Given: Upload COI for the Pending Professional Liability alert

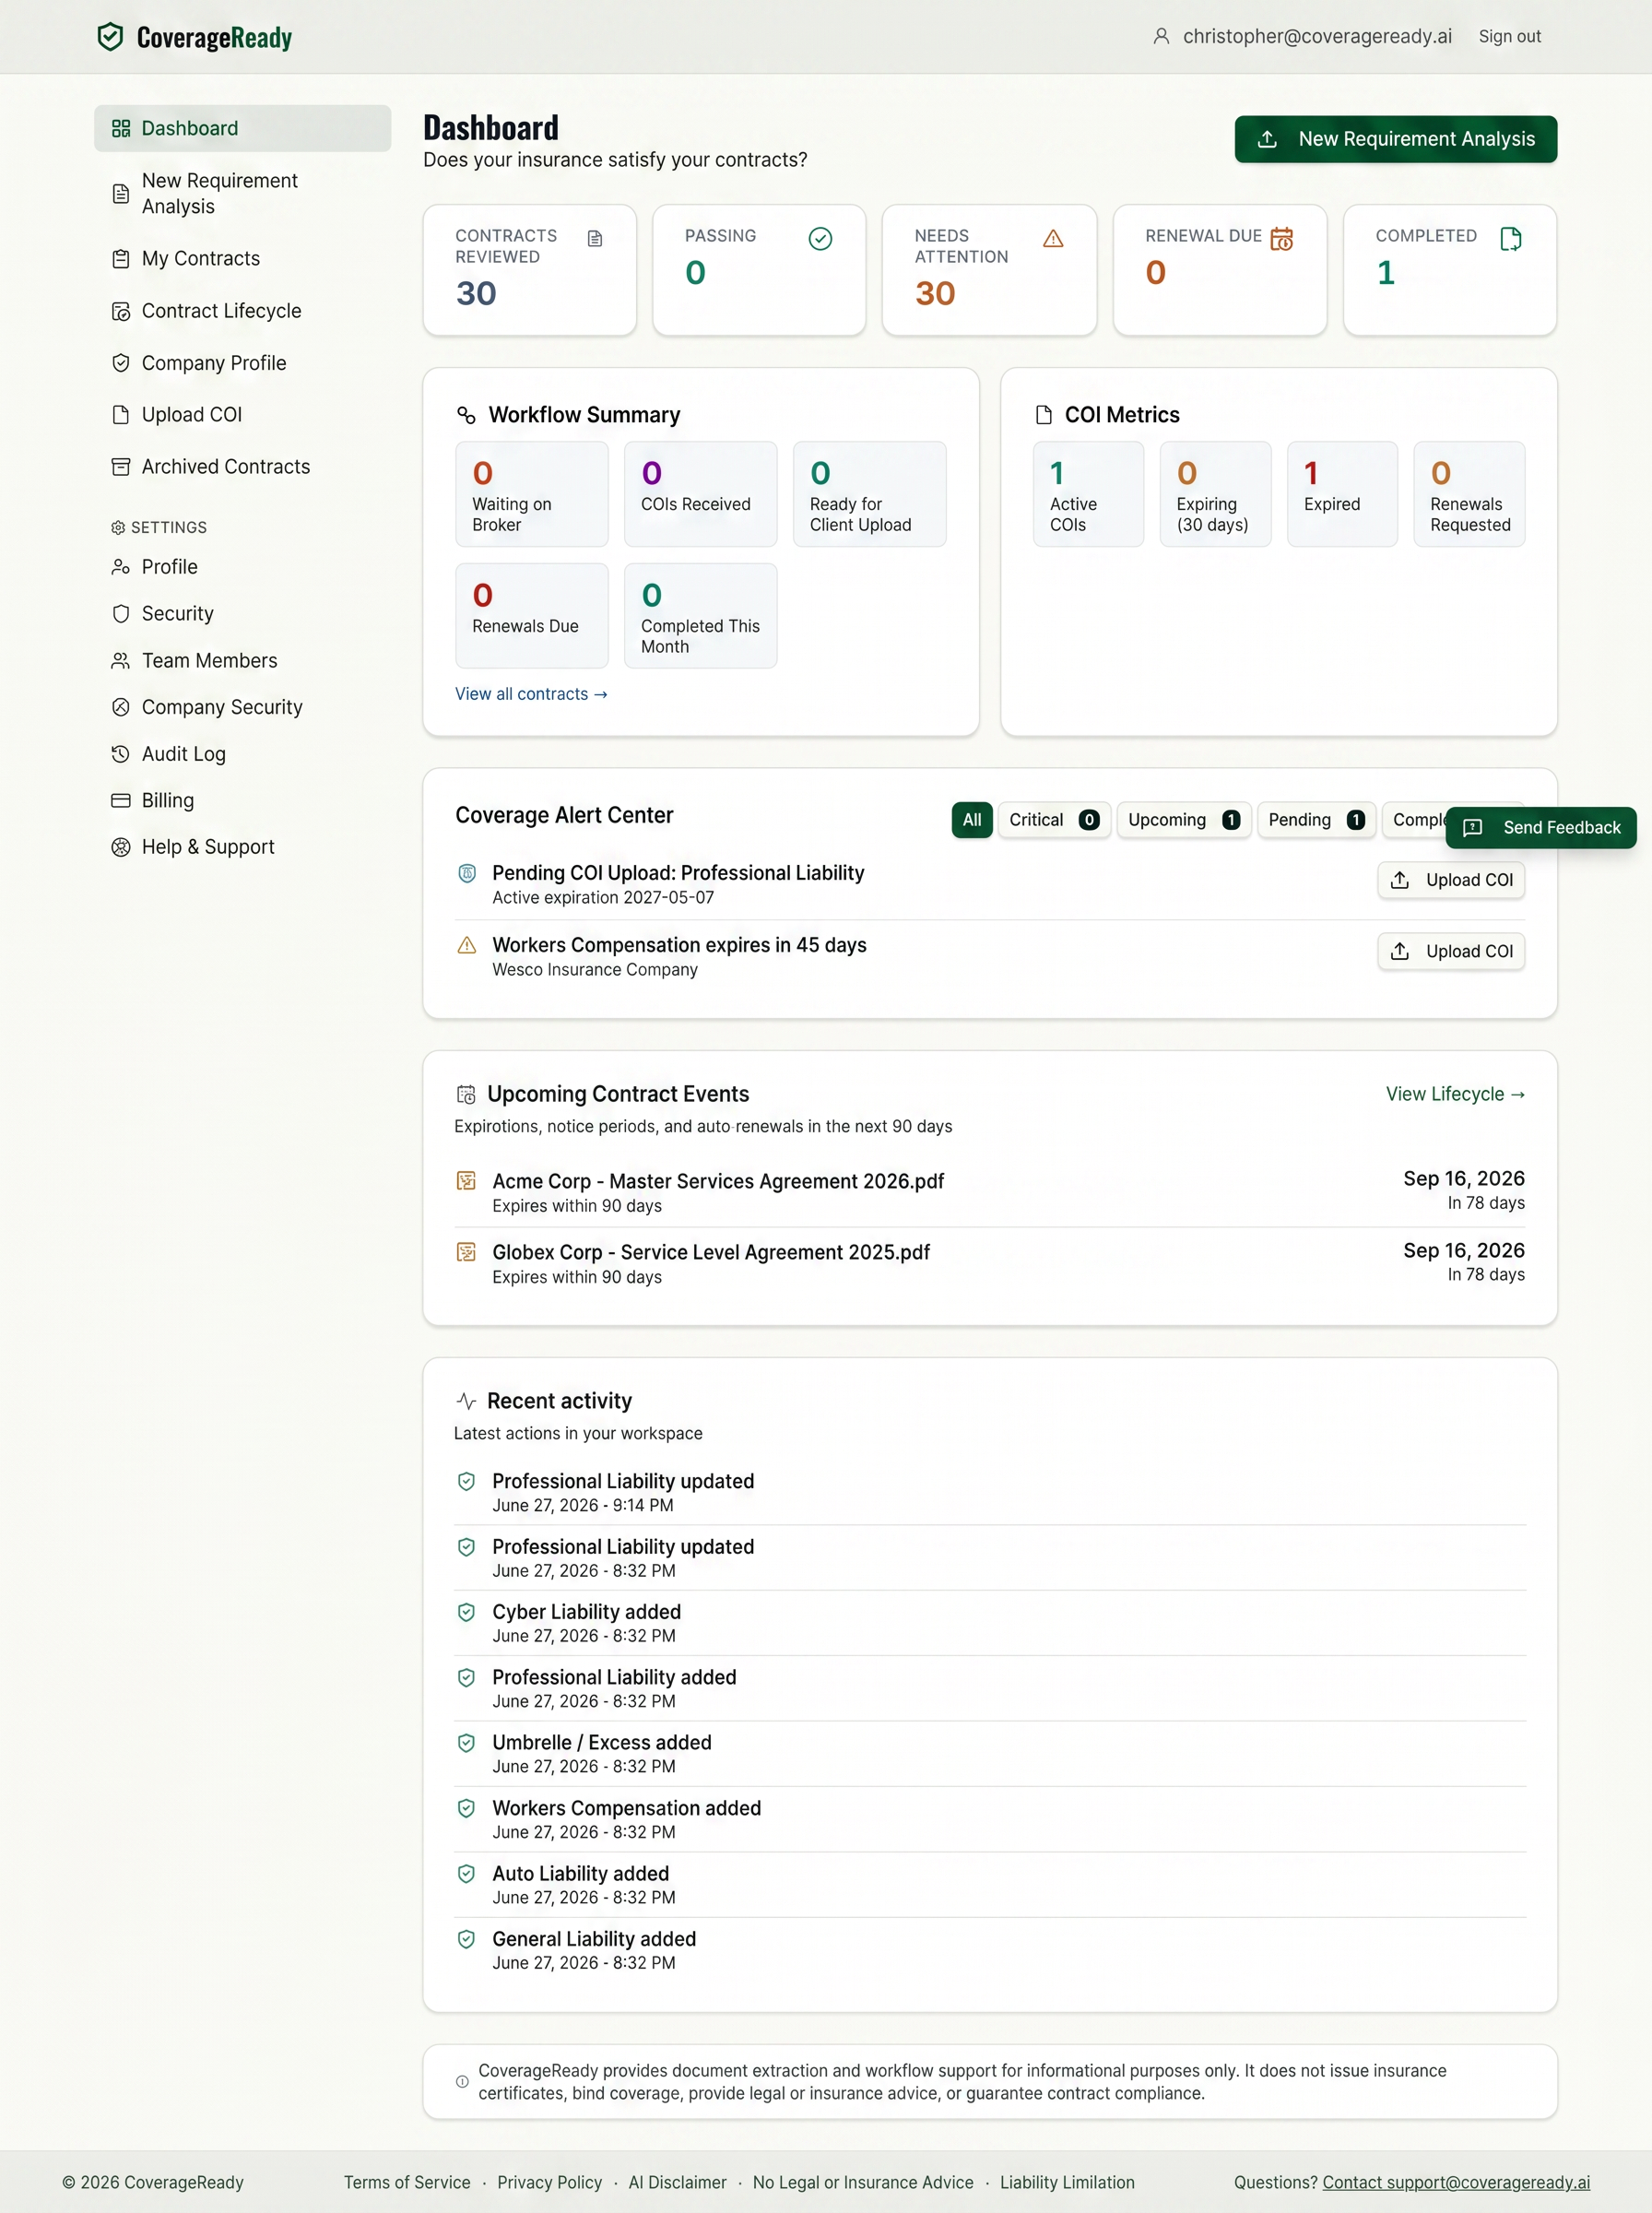Looking at the screenshot, I should coord(1451,880).
